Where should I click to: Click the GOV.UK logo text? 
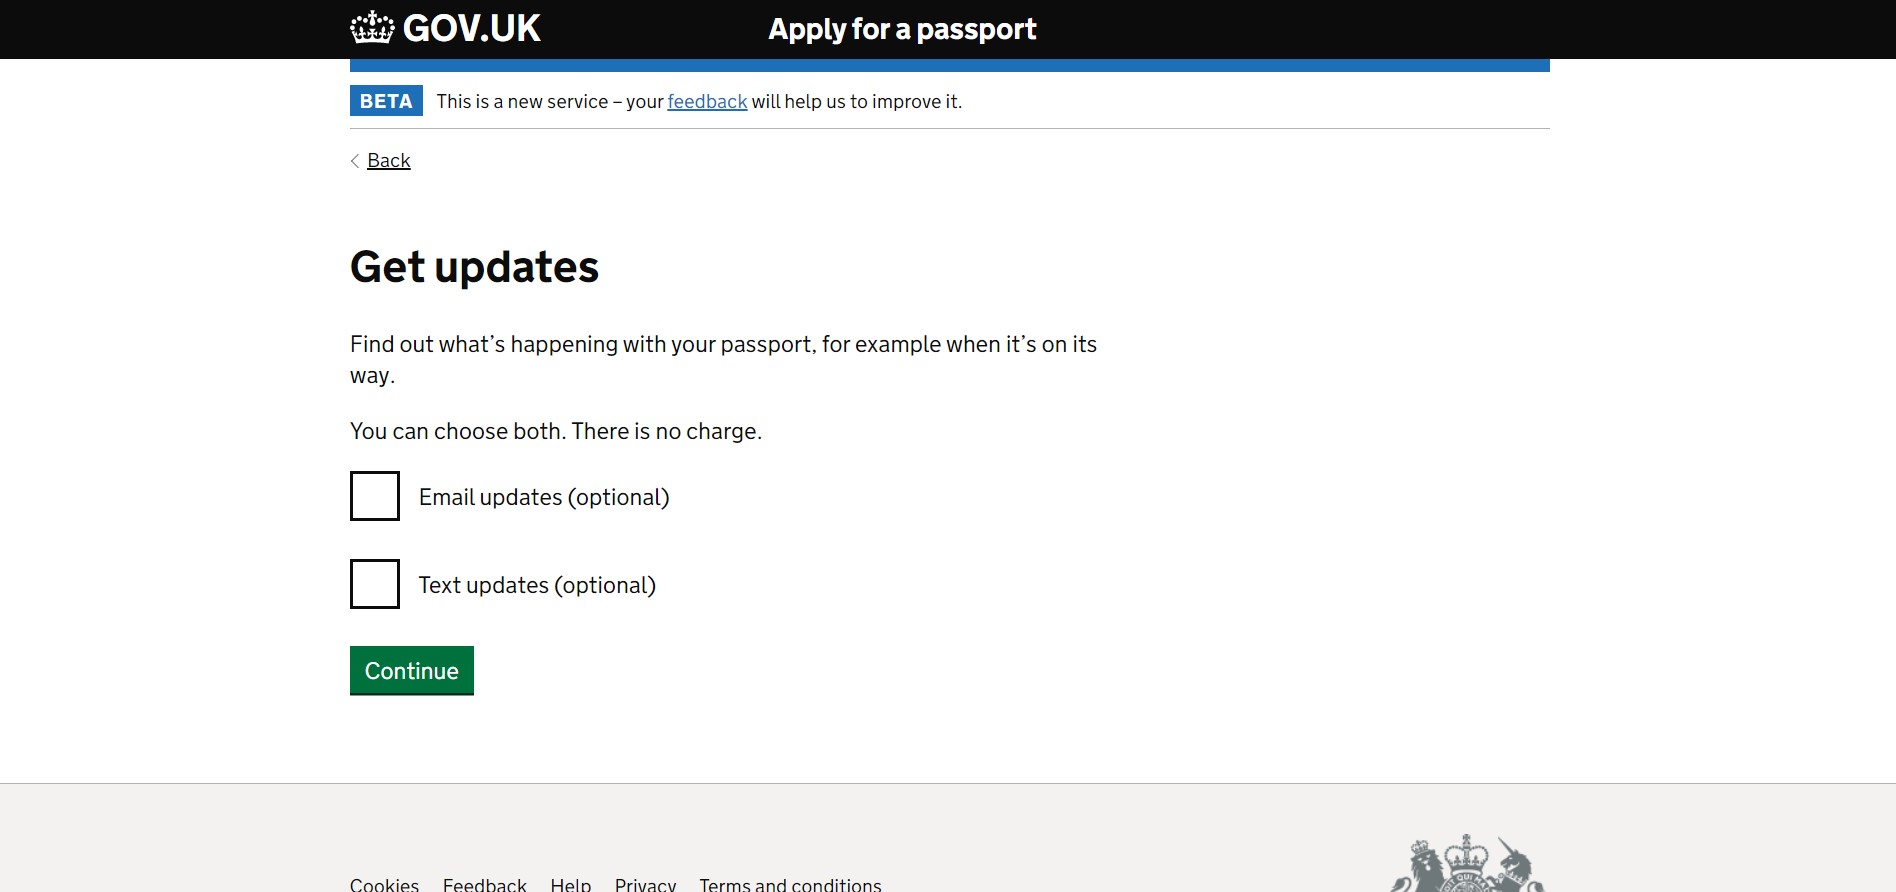[471, 28]
